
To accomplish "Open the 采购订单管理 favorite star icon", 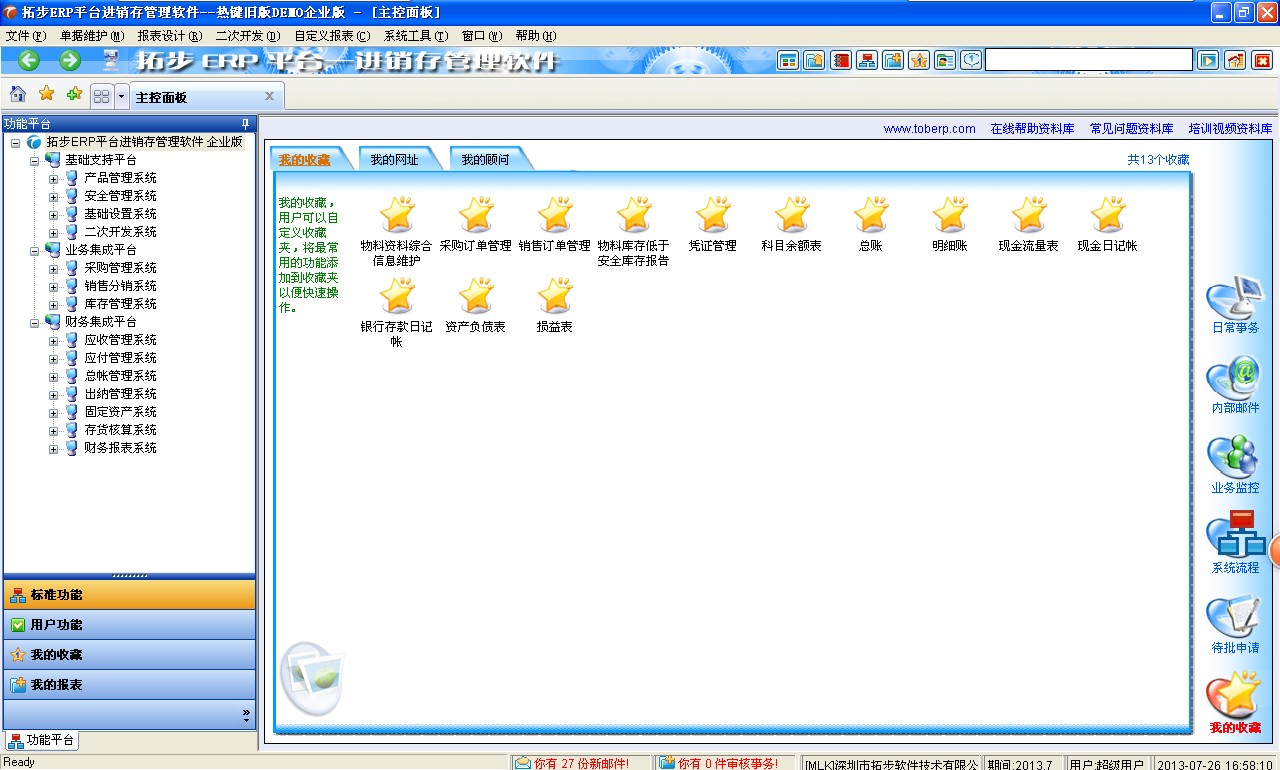I will [476, 215].
